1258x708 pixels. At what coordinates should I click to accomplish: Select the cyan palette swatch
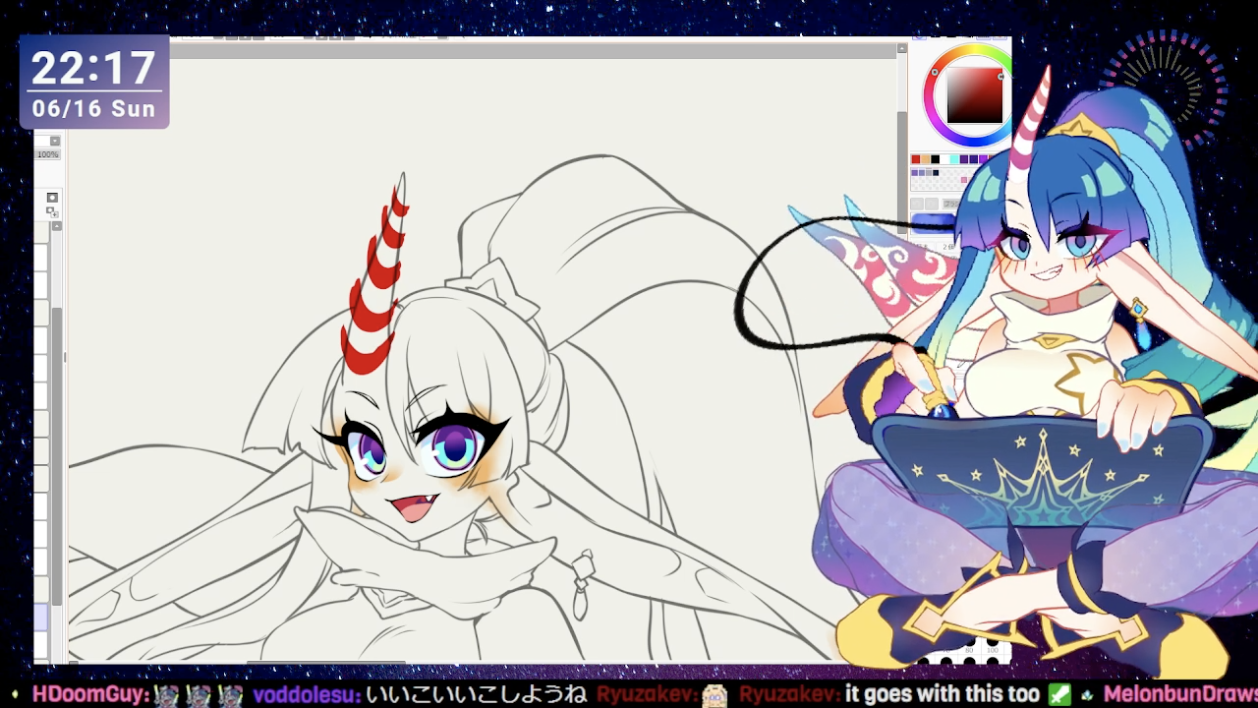pyautogui.click(x=954, y=159)
